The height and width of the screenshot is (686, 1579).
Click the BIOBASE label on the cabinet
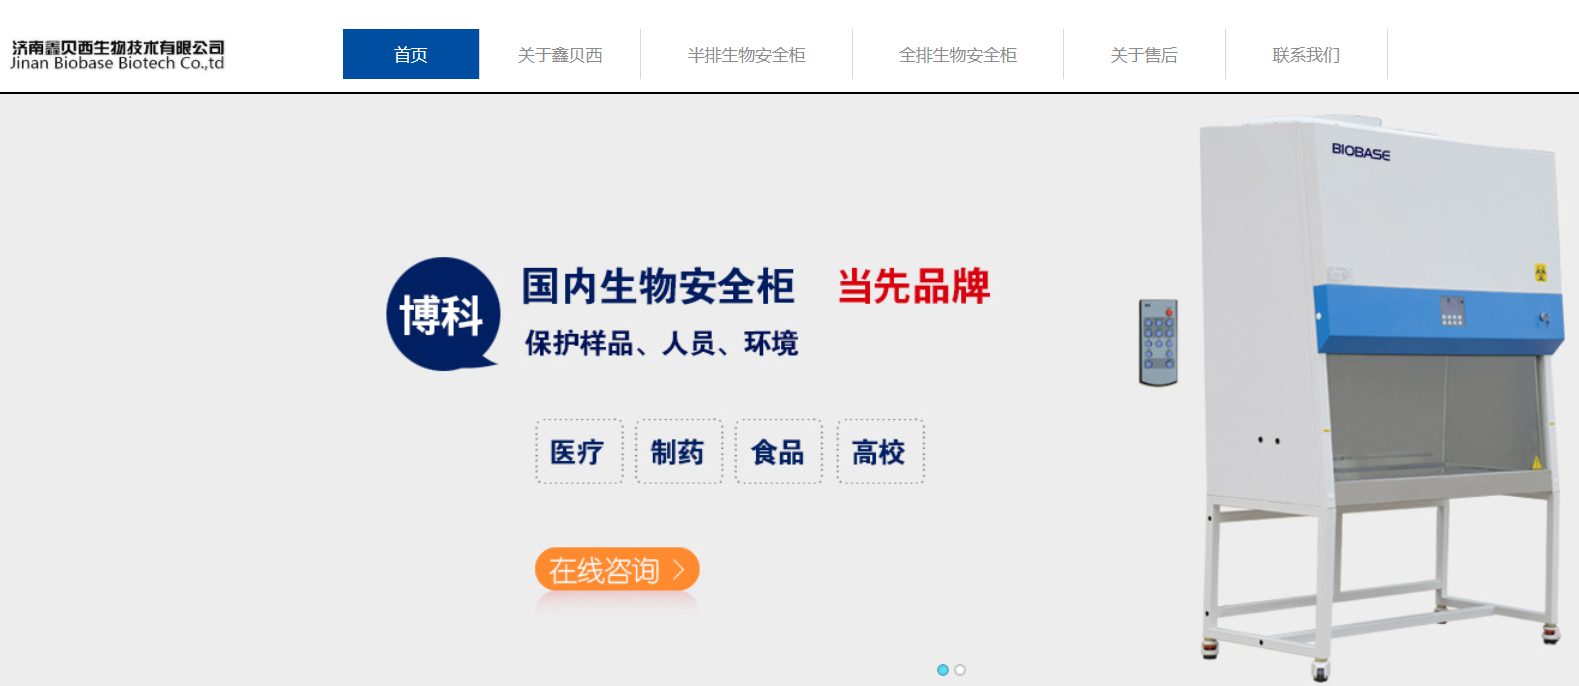(x=1360, y=152)
